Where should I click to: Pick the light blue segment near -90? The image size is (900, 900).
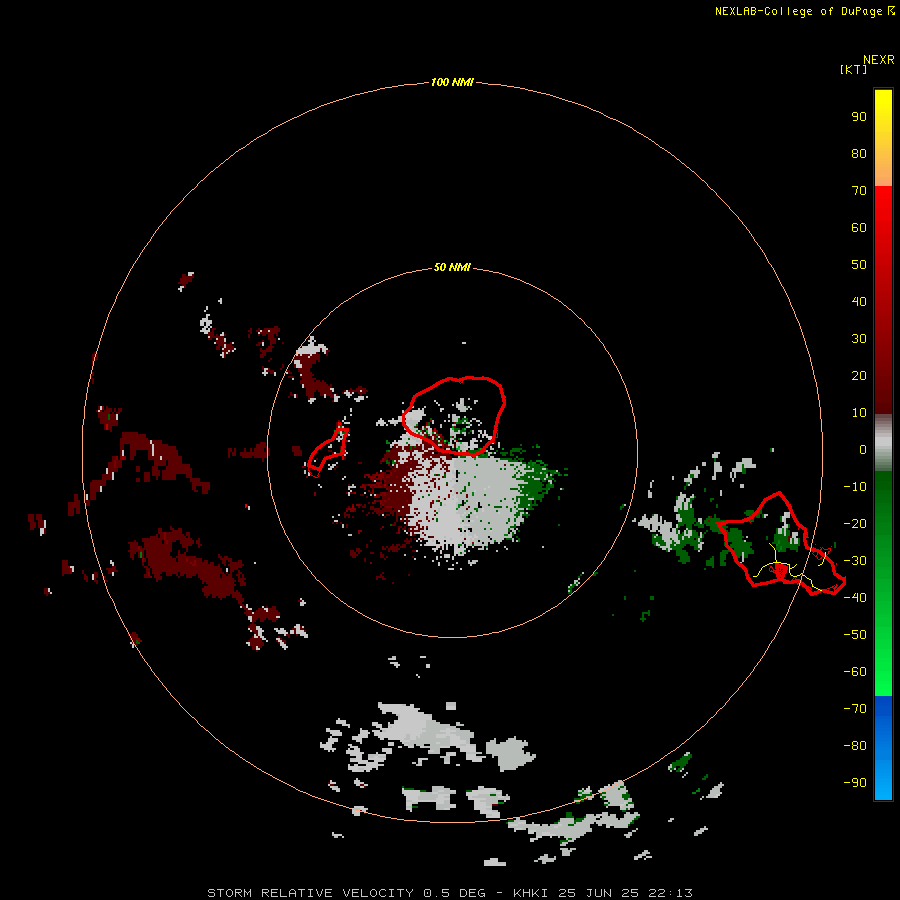click(x=883, y=781)
